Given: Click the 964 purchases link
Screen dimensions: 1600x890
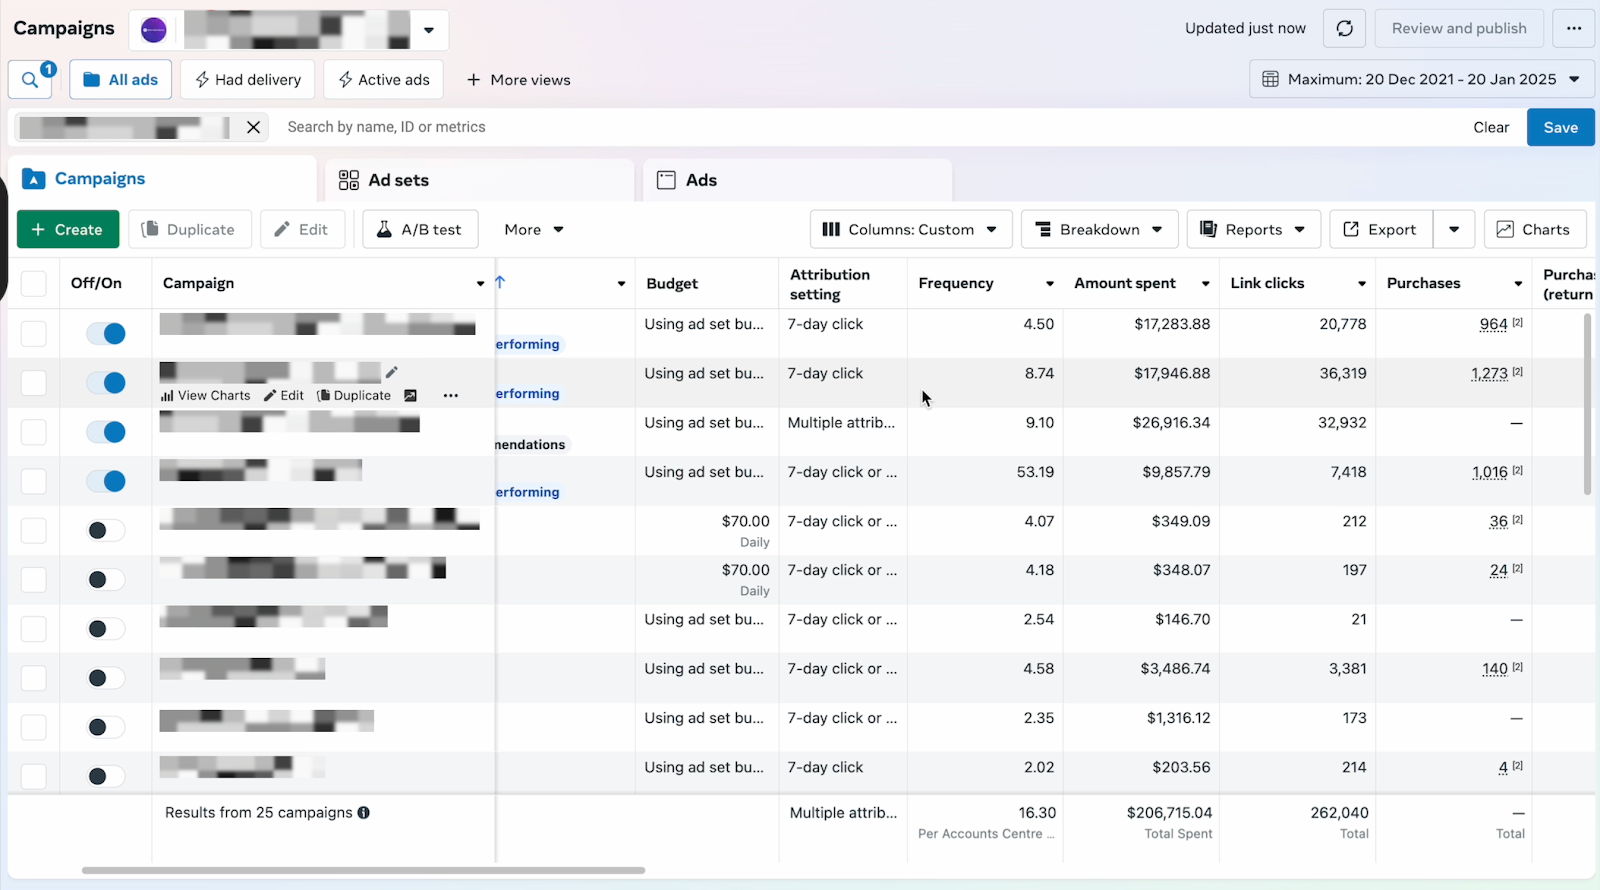Looking at the screenshot, I should coord(1493,324).
